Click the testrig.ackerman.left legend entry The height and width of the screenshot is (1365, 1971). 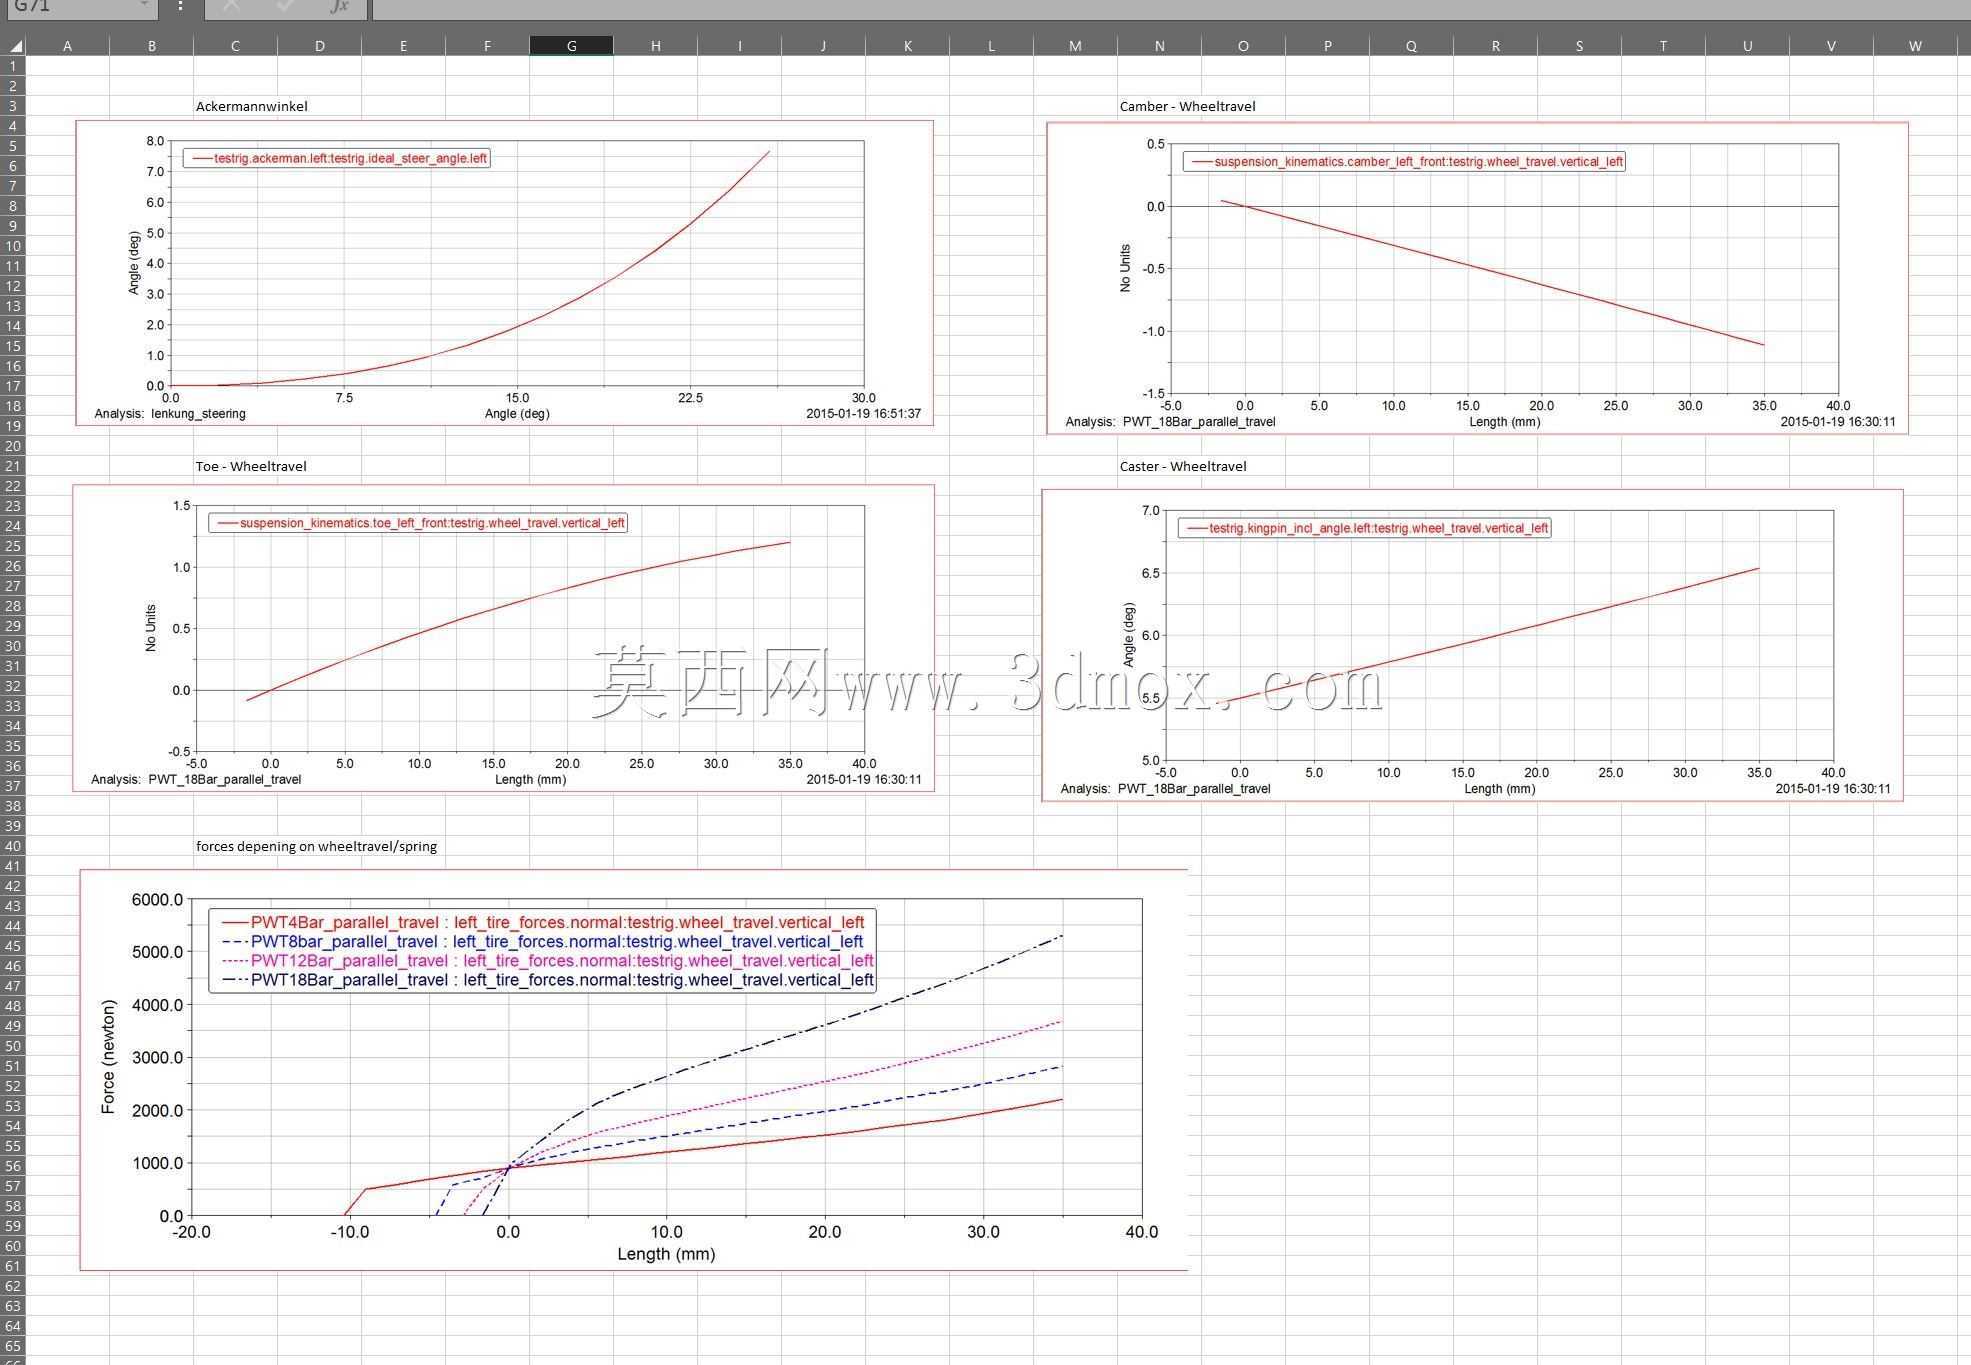[337, 158]
